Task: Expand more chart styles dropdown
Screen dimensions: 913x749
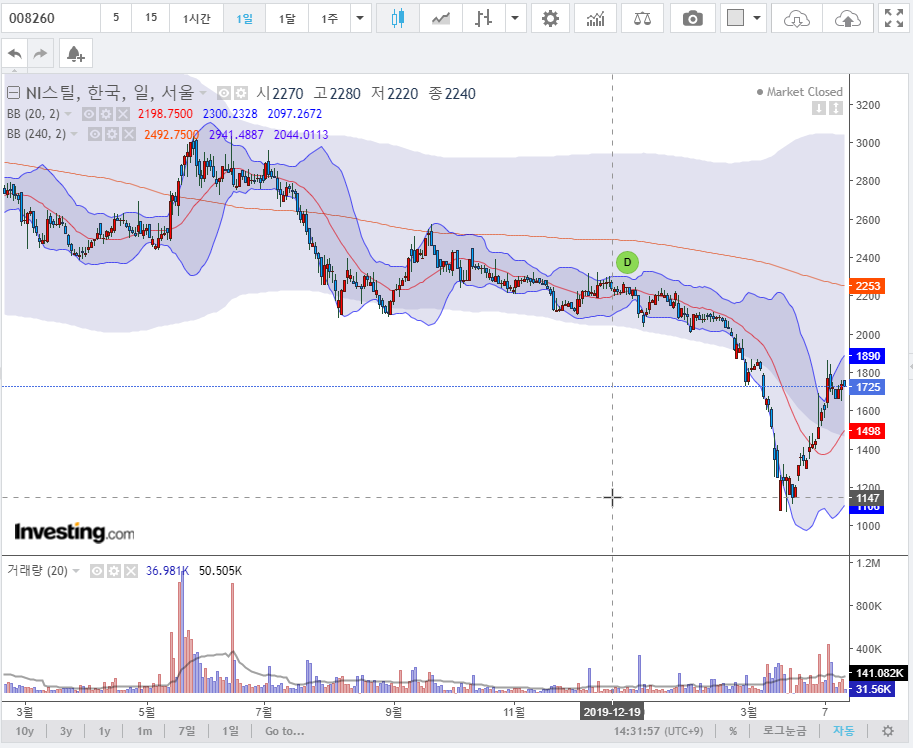Action: click(x=515, y=19)
